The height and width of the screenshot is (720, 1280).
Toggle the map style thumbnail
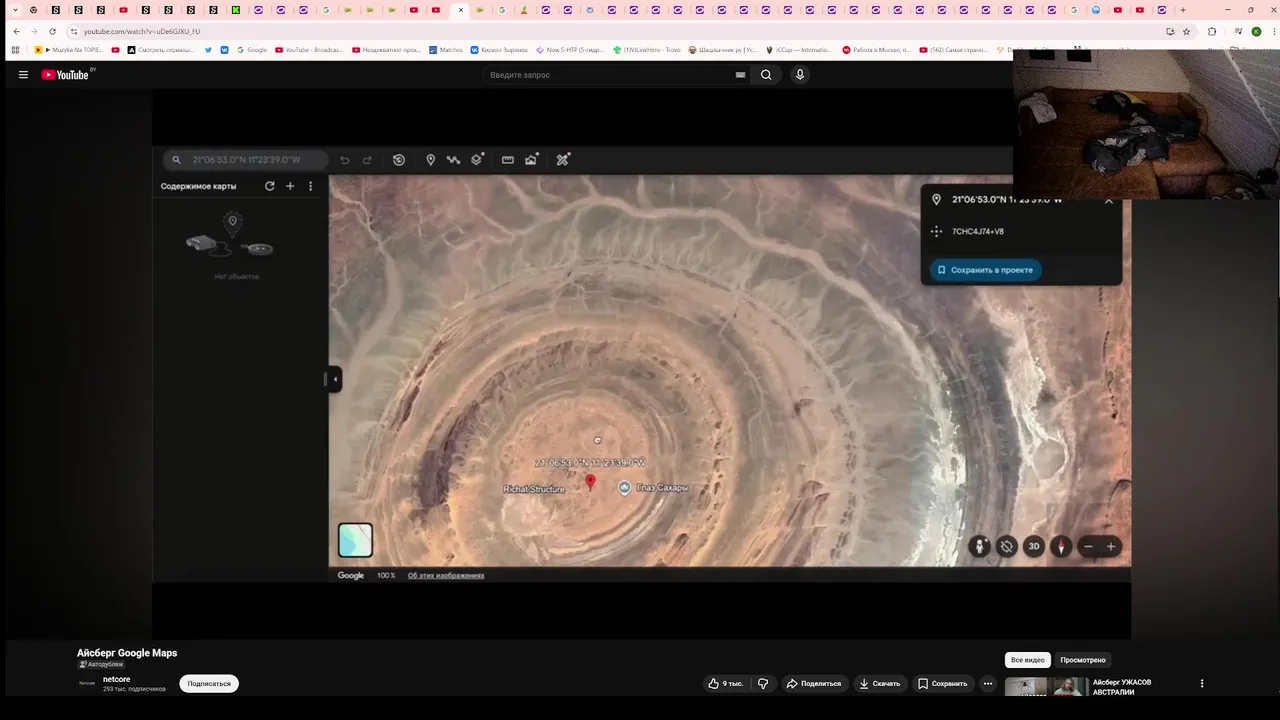coord(355,540)
